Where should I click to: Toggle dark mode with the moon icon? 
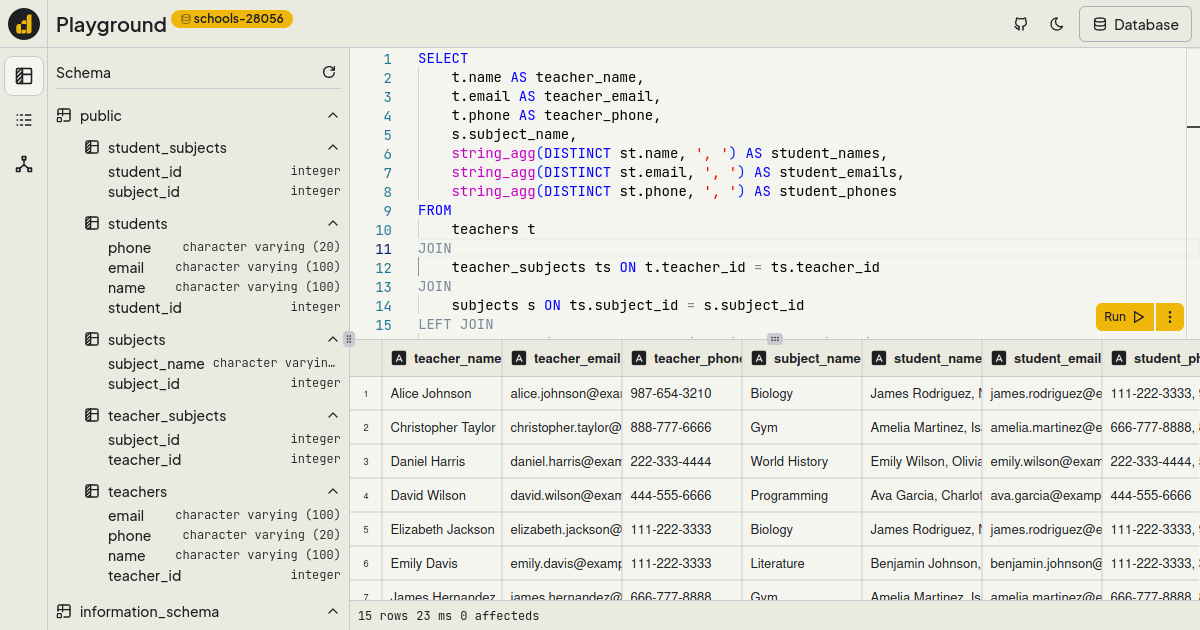1056,23
